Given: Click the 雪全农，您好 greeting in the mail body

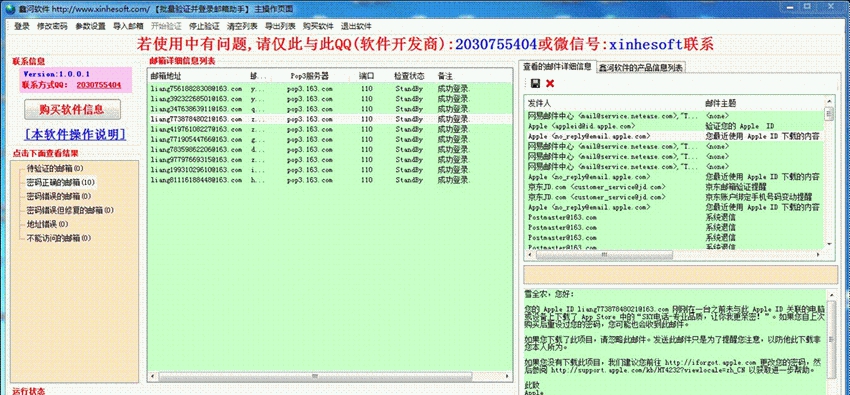Looking at the screenshot, I should (x=549, y=294).
